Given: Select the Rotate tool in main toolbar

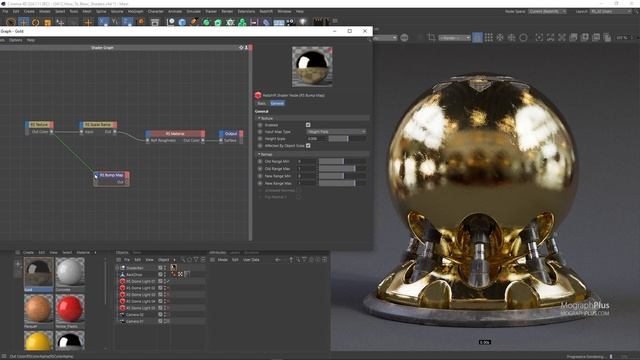Looking at the screenshot, I should click(x=36, y=22).
